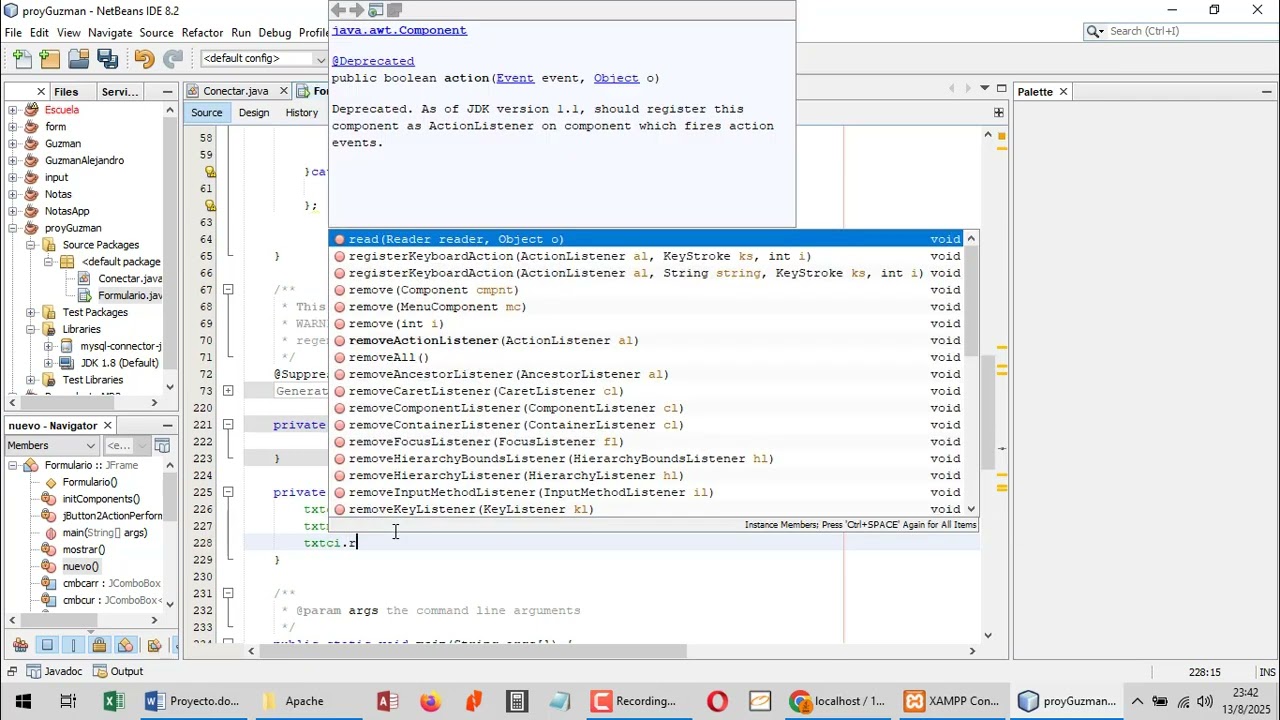Click the restore windows icon in status bar
Screen dimensions: 1280x720
11,671
